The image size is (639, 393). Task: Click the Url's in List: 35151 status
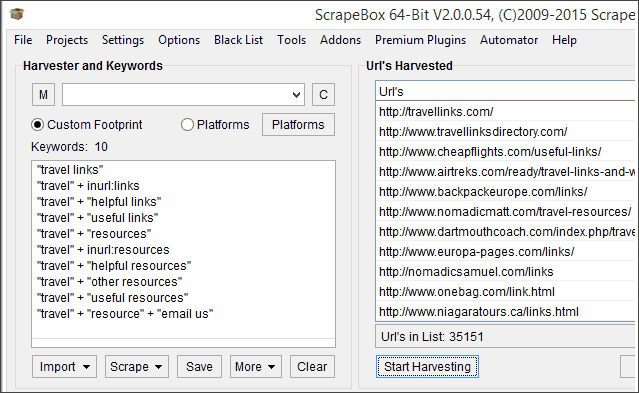(432, 337)
